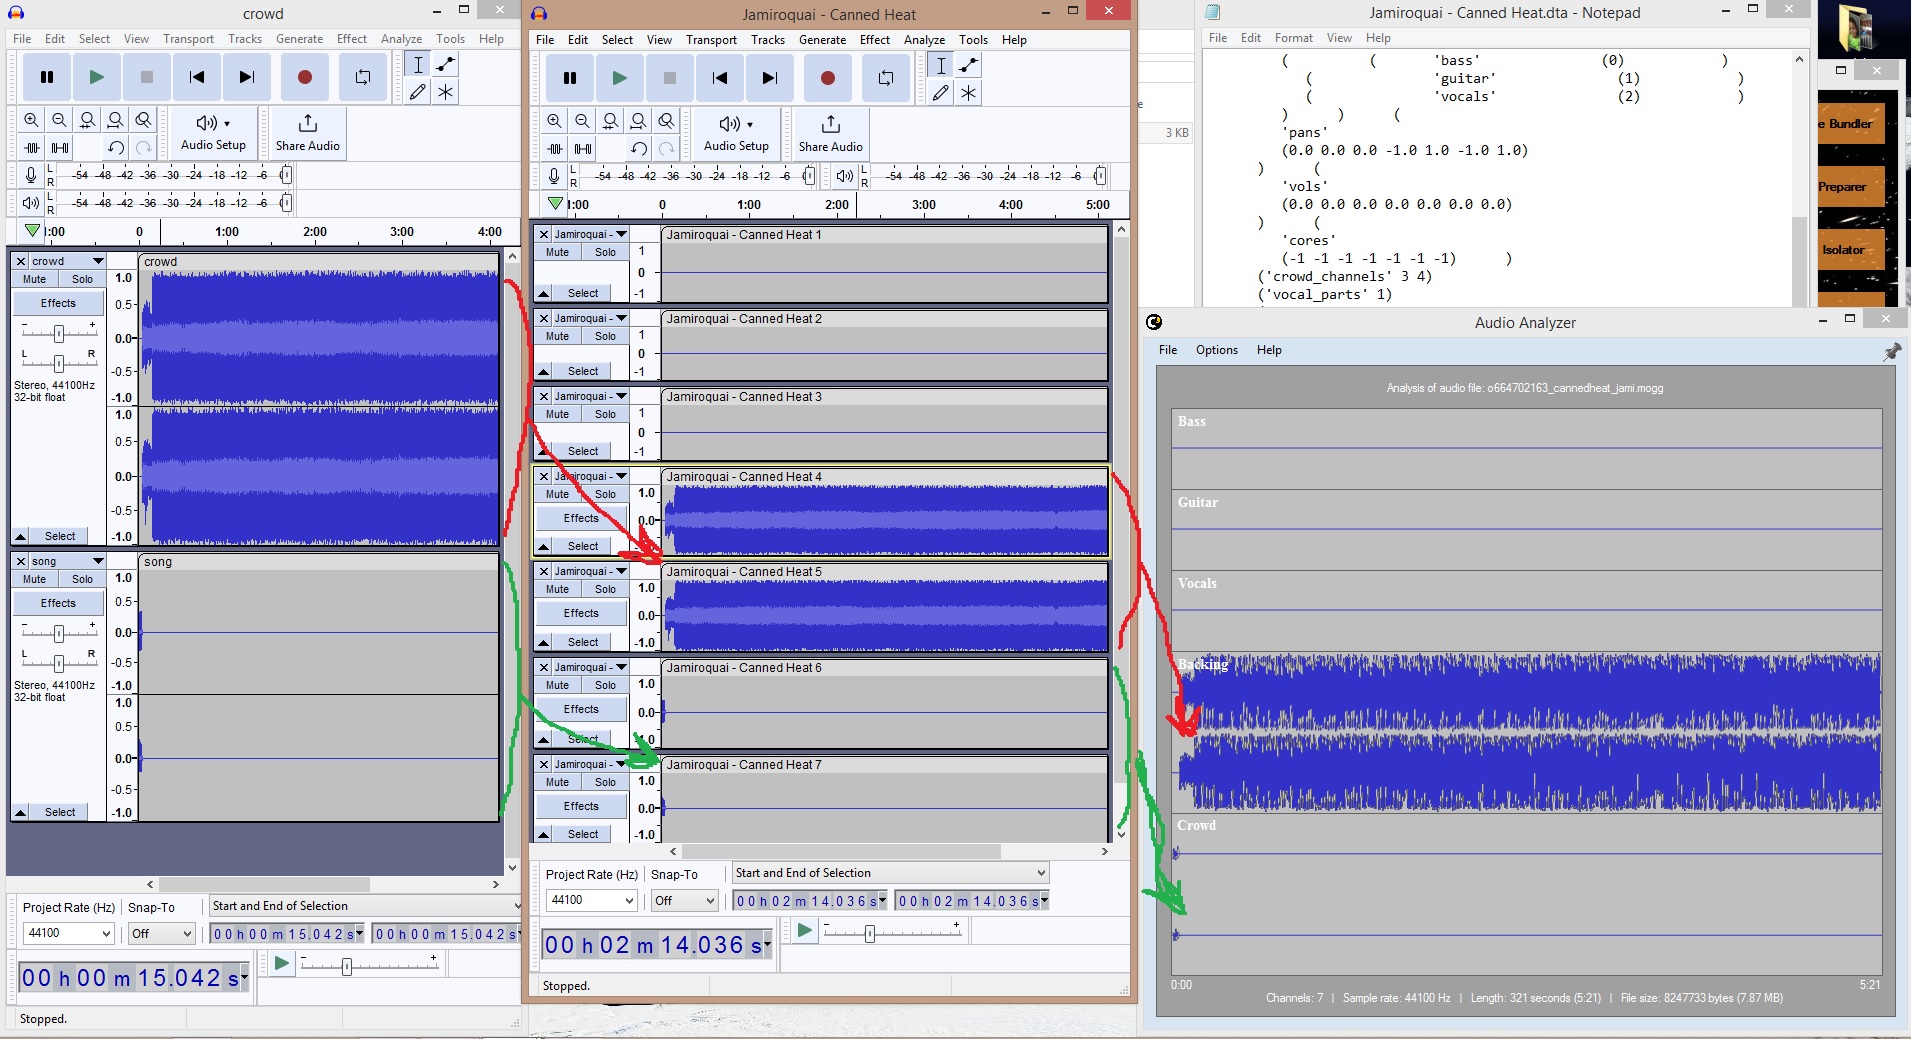Mute the Jamiroquai - Canned Heat 4 track

coord(557,494)
